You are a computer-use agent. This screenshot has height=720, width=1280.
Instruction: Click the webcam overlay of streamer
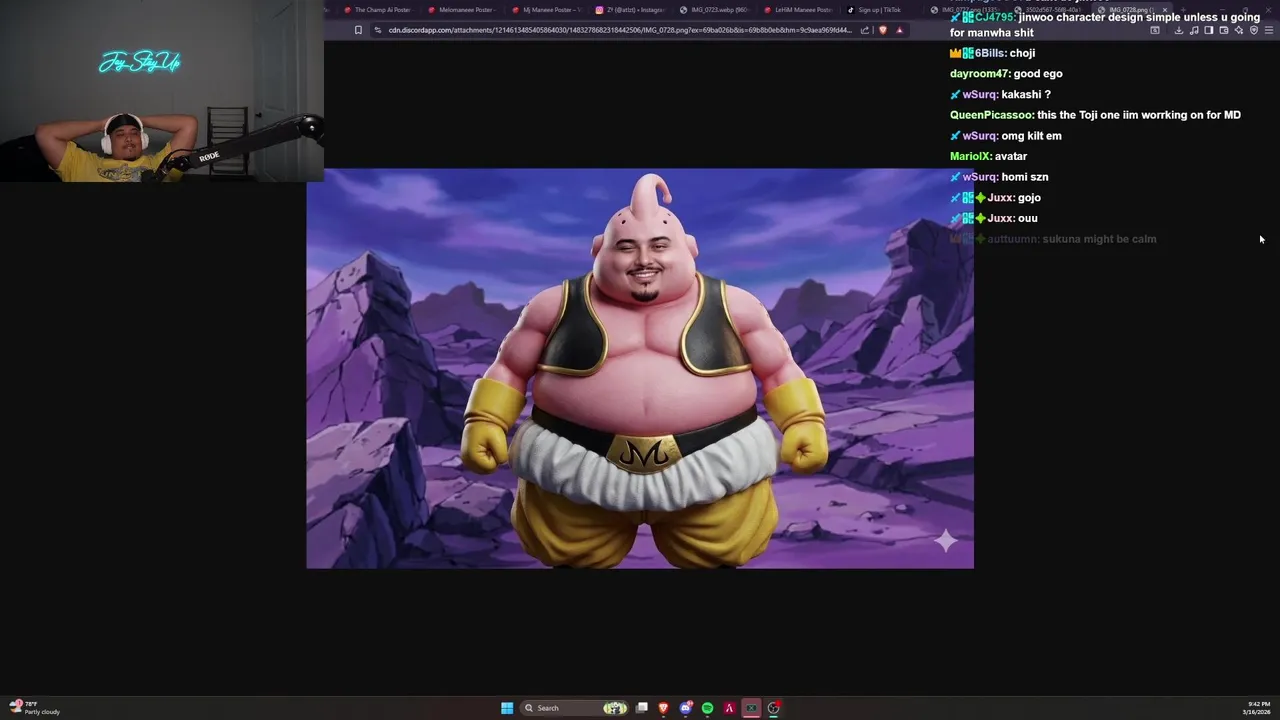(x=162, y=91)
